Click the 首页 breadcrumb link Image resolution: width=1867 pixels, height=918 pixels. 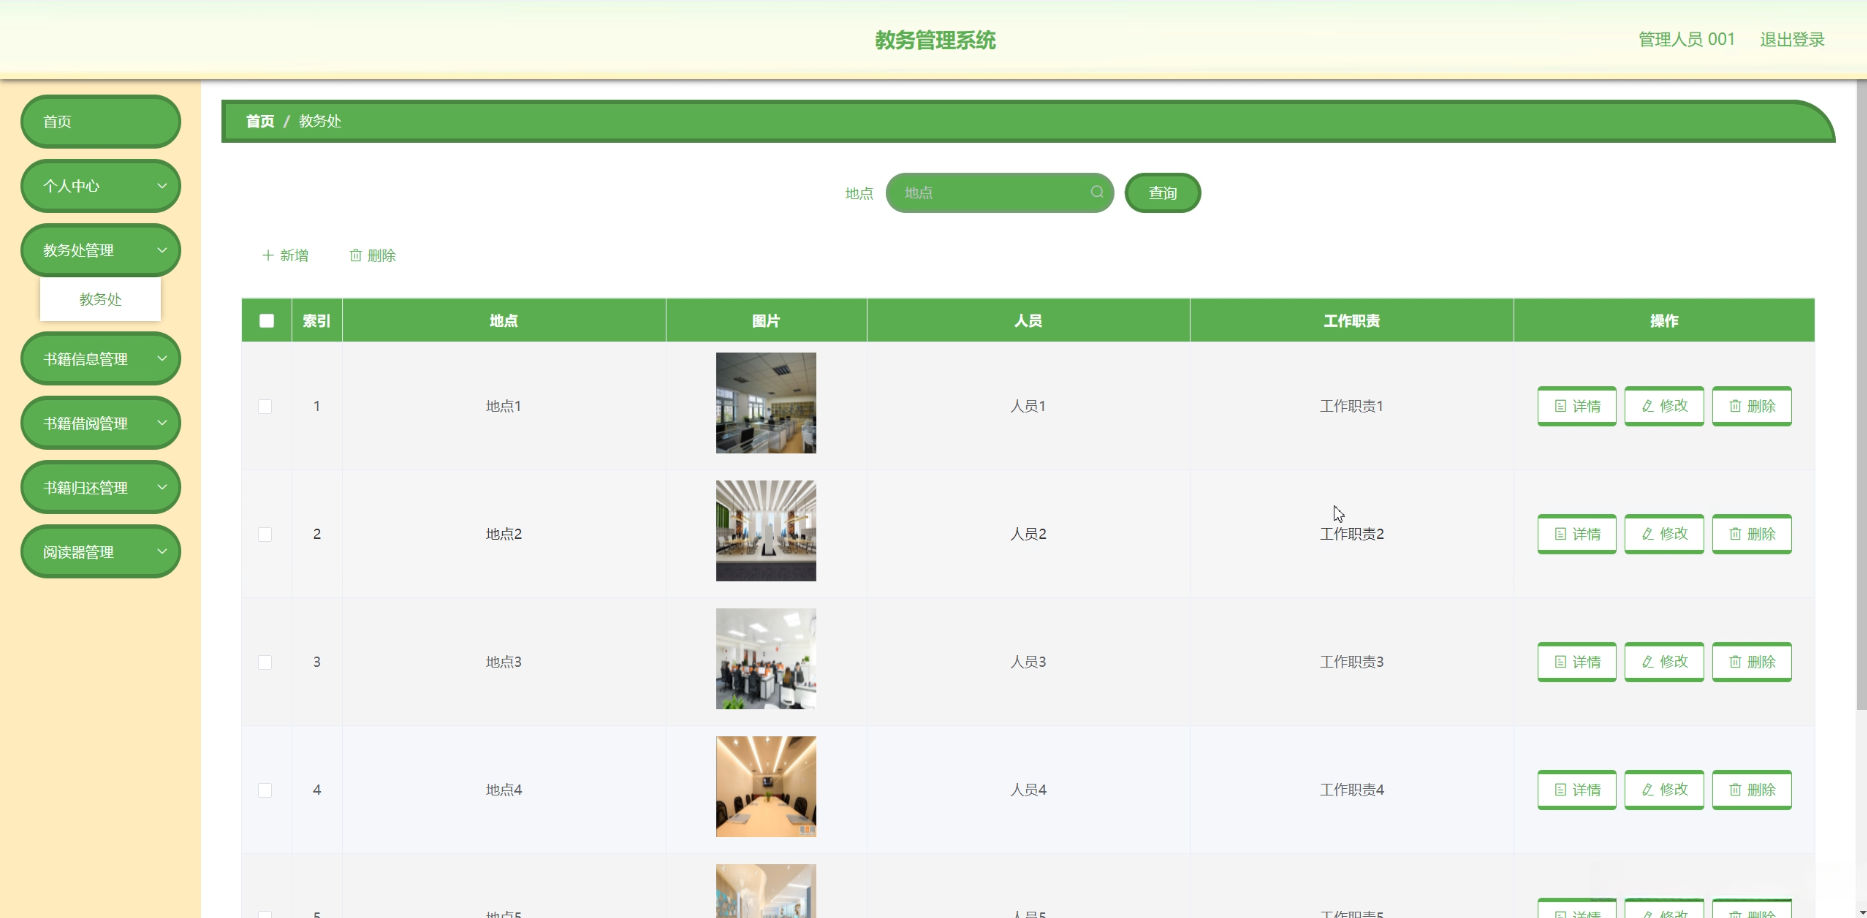point(260,121)
